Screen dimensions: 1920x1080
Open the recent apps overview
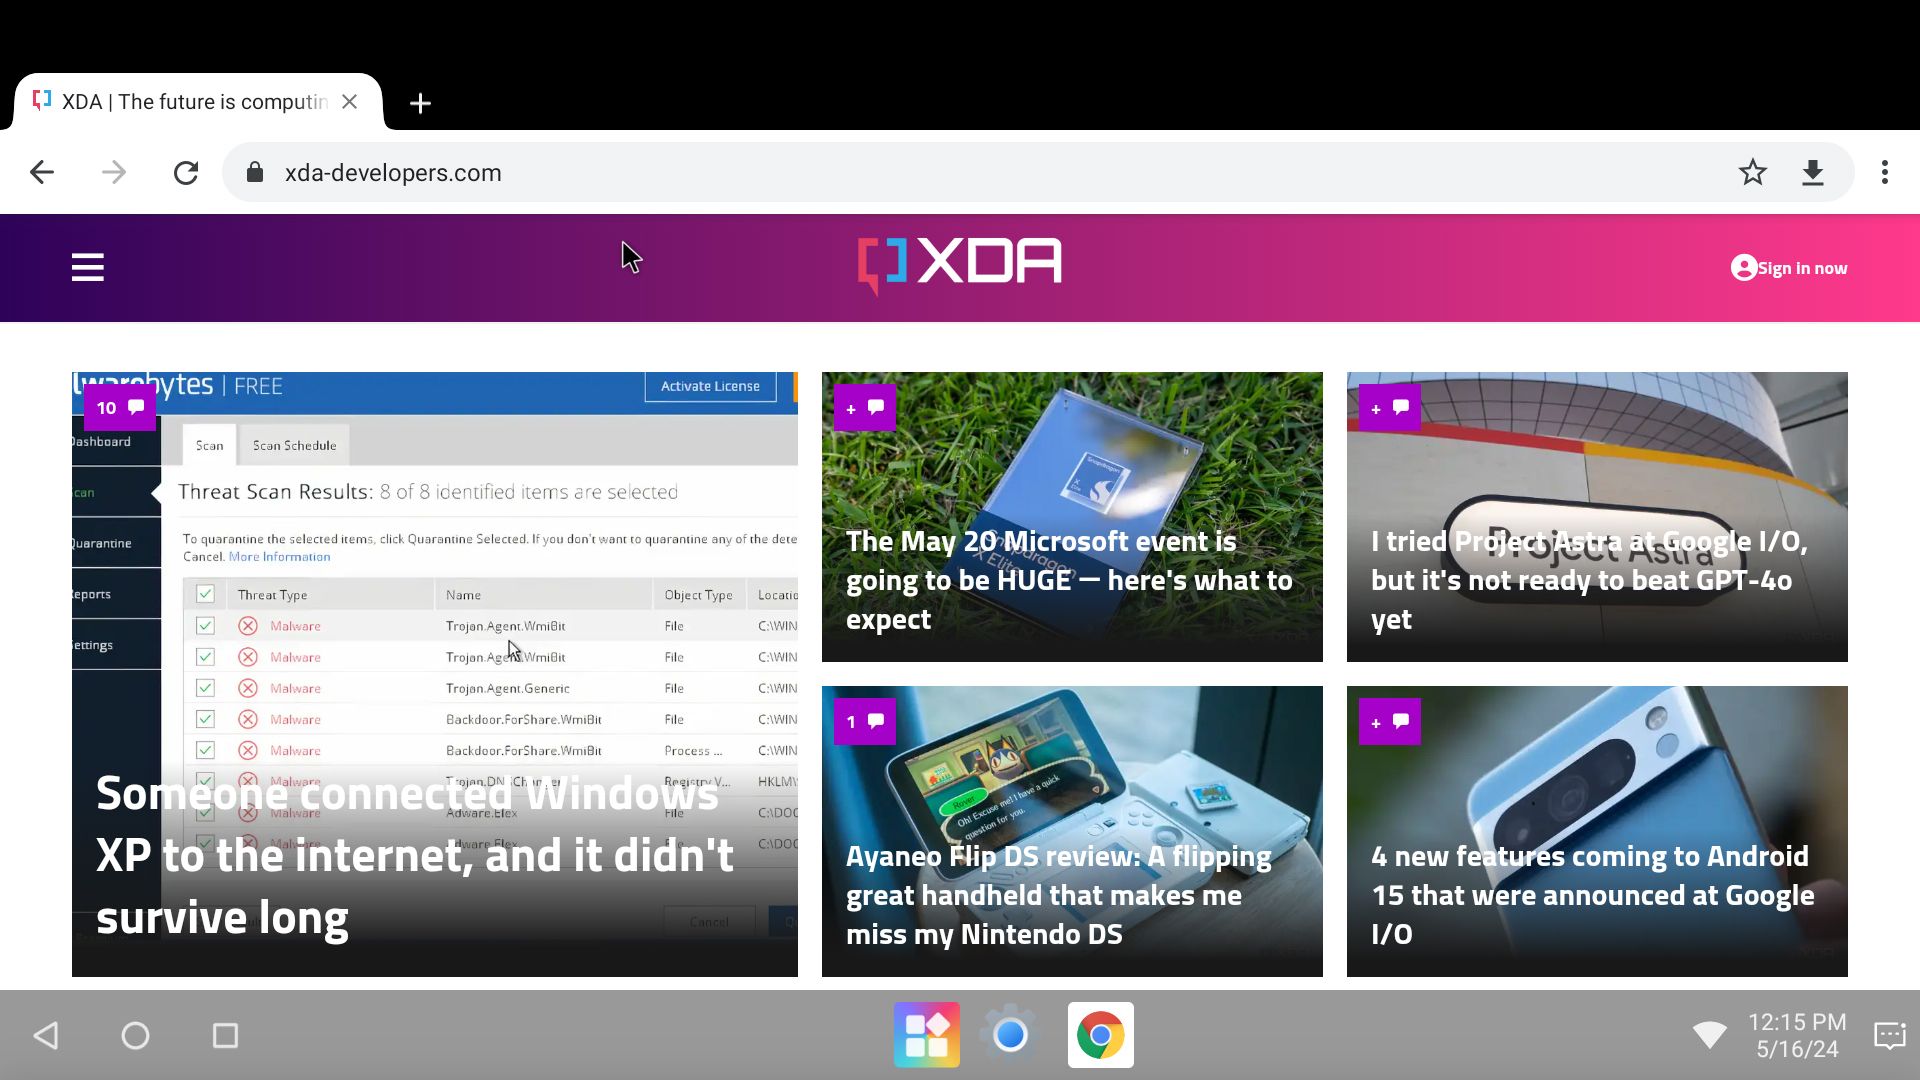(226, 1035)
